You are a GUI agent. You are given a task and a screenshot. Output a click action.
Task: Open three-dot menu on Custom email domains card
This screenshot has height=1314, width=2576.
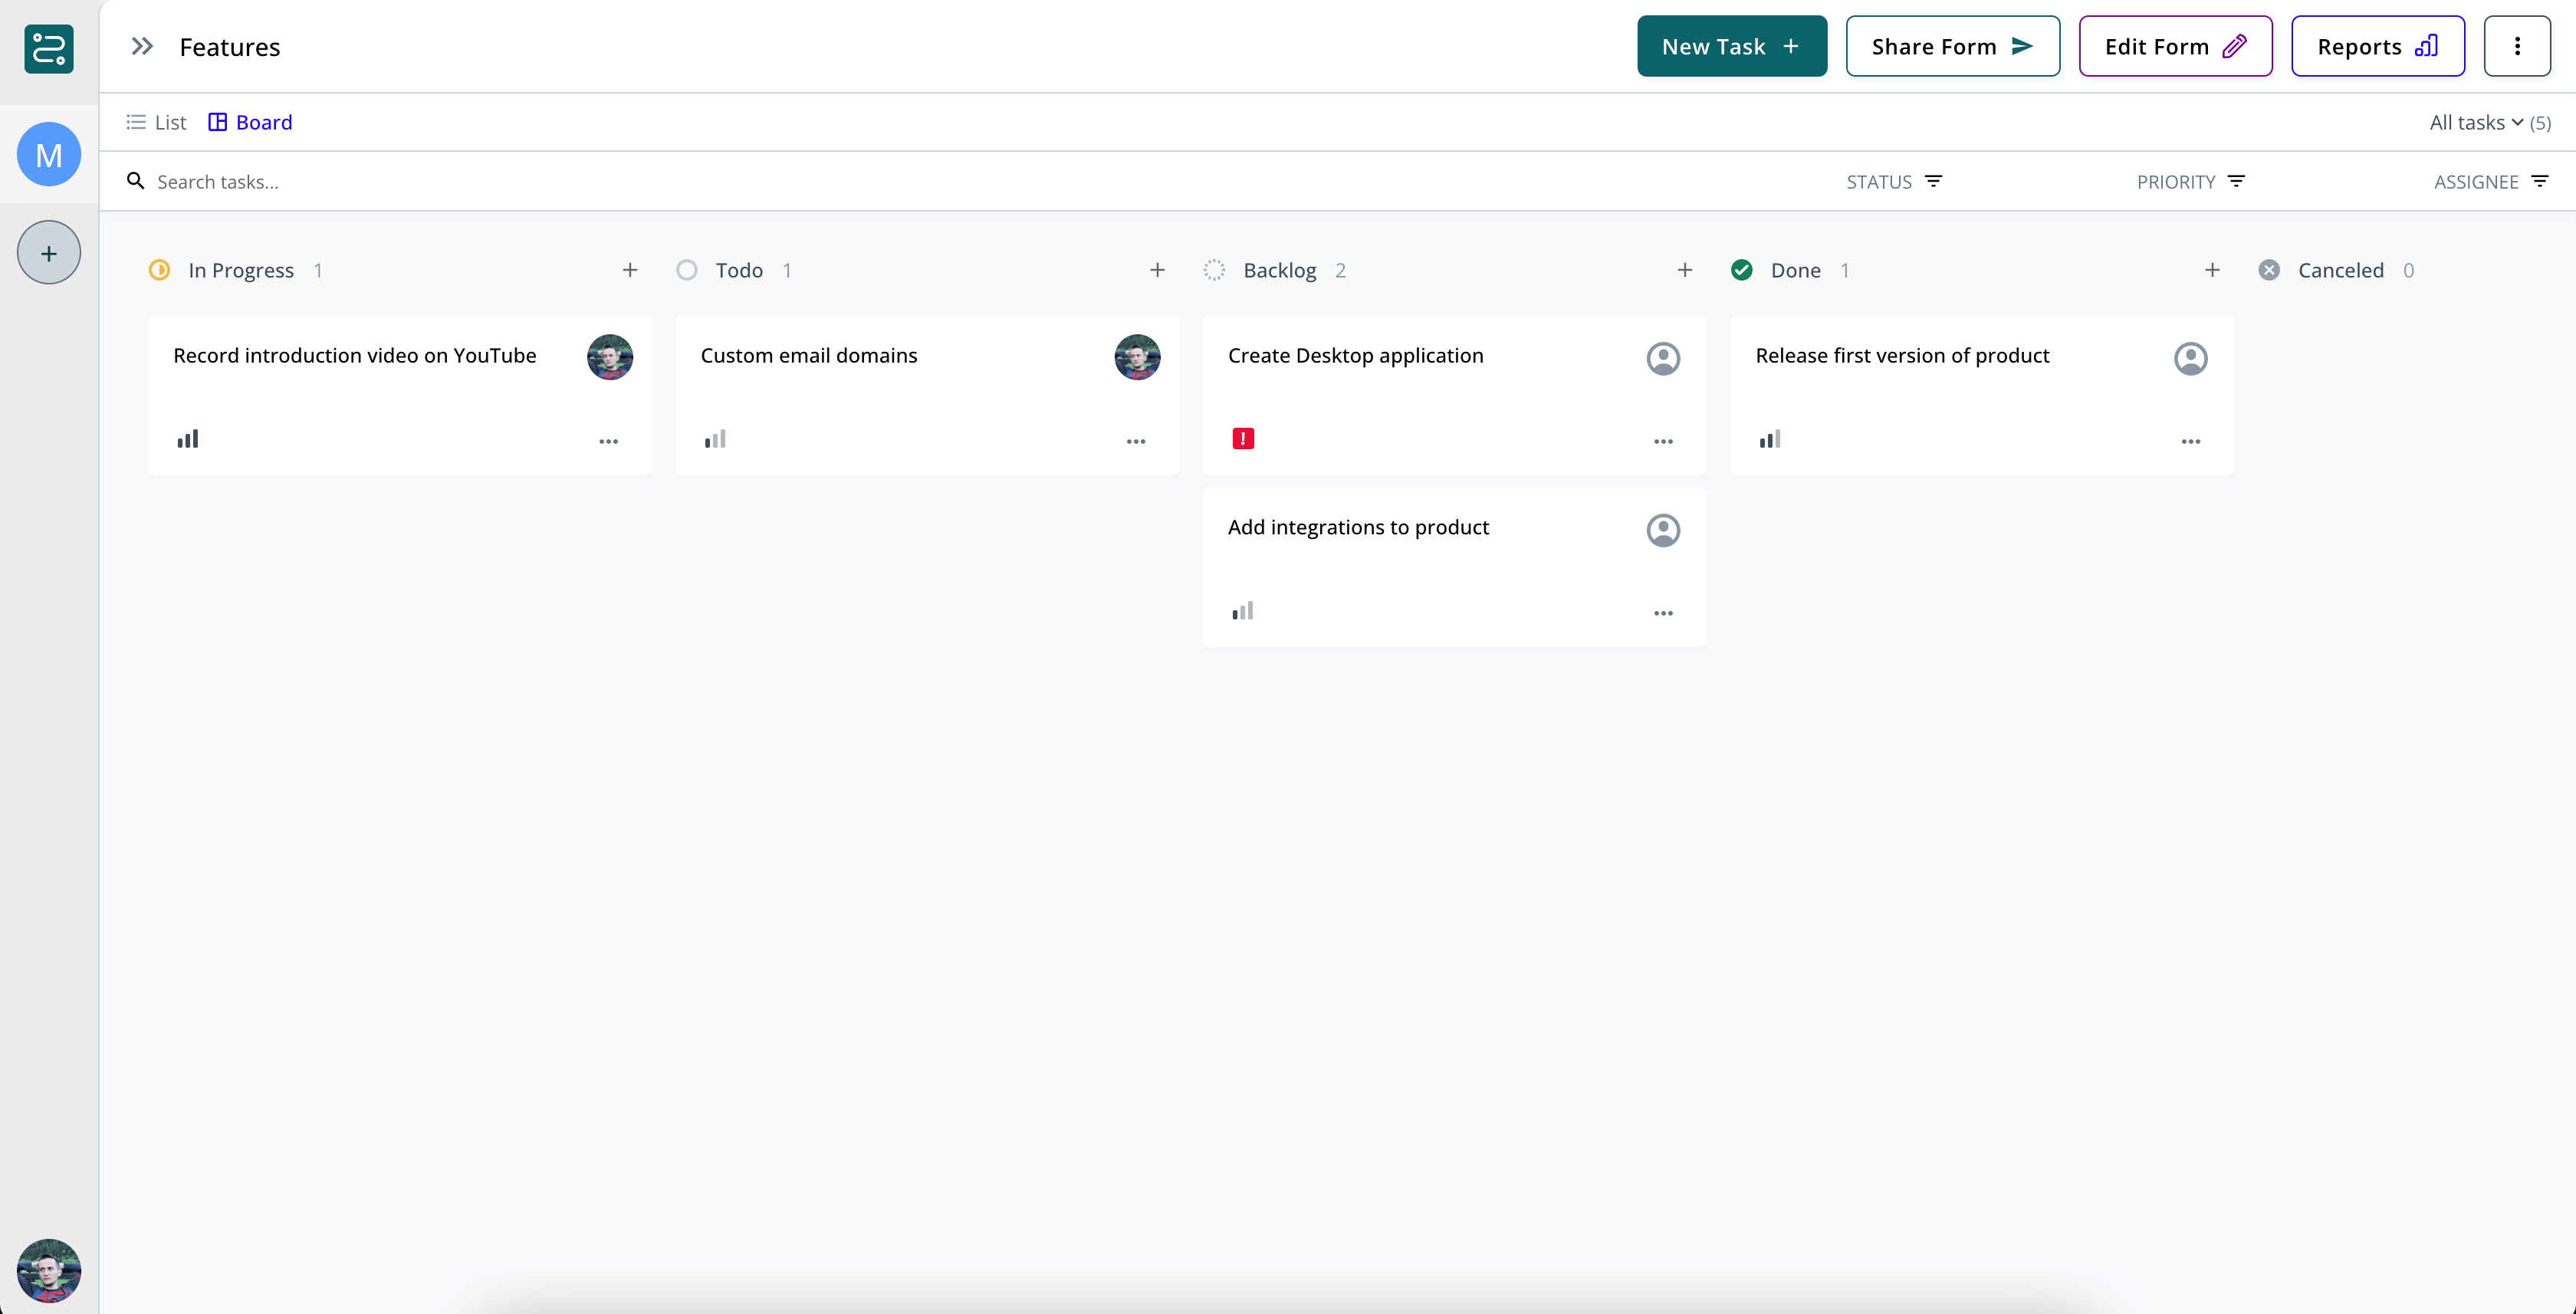point(1135,441)
